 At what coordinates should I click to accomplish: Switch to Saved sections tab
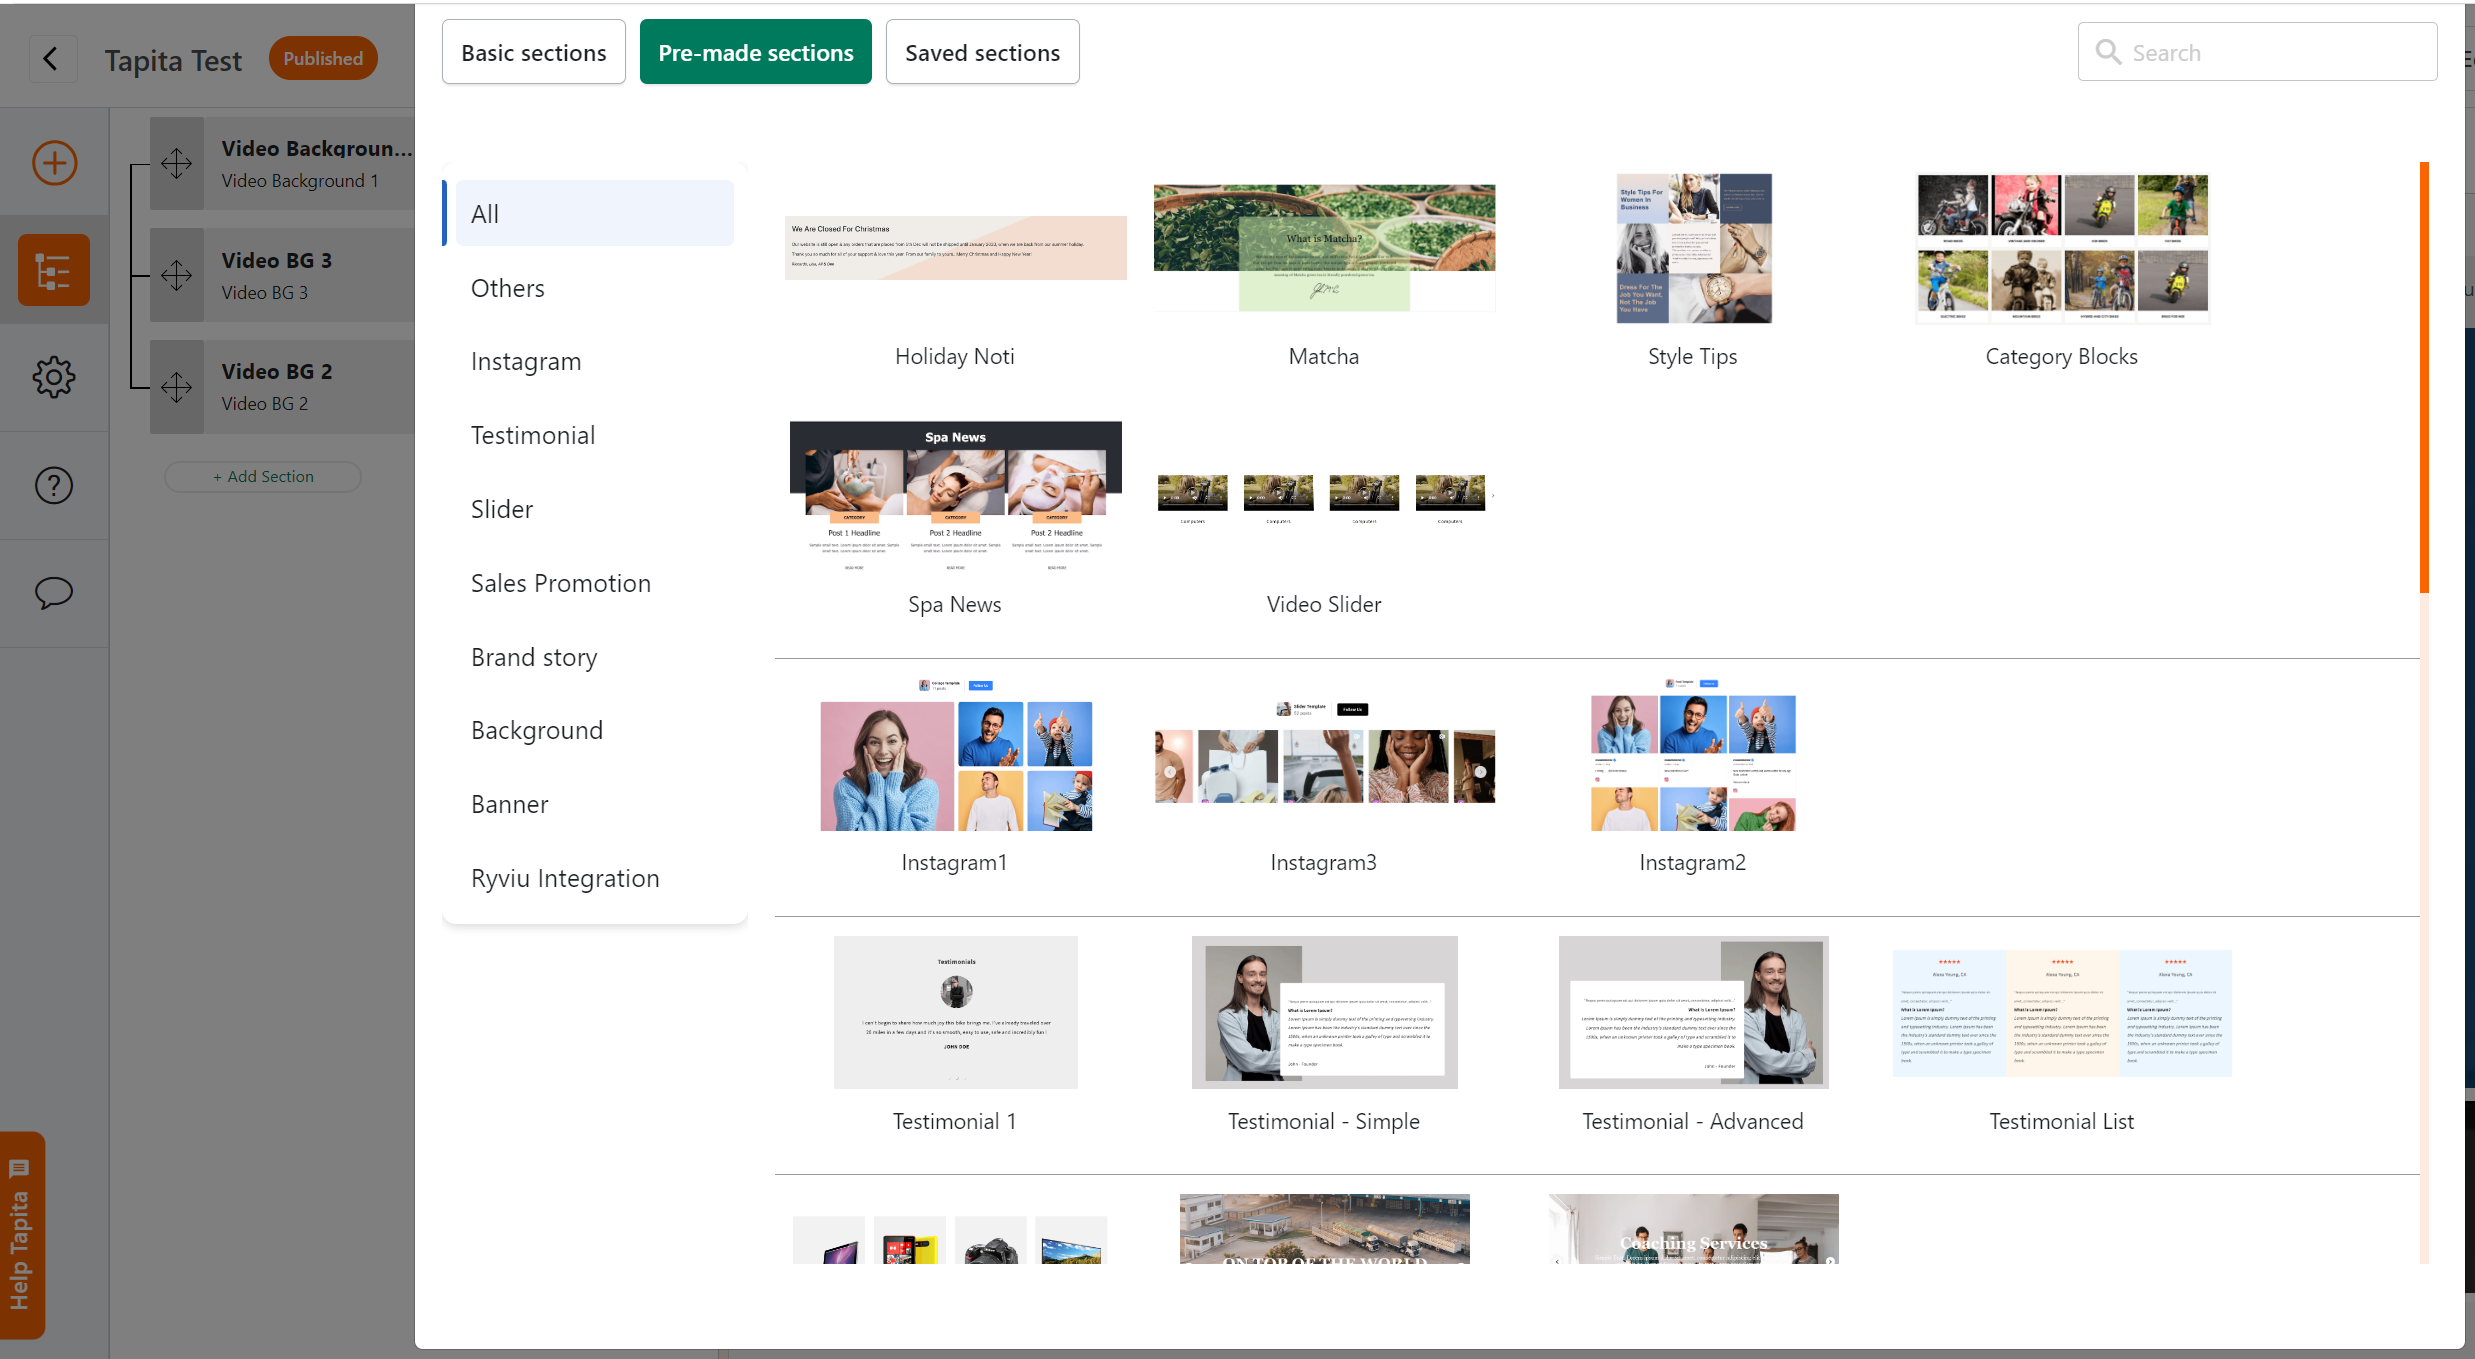point(982,52)
